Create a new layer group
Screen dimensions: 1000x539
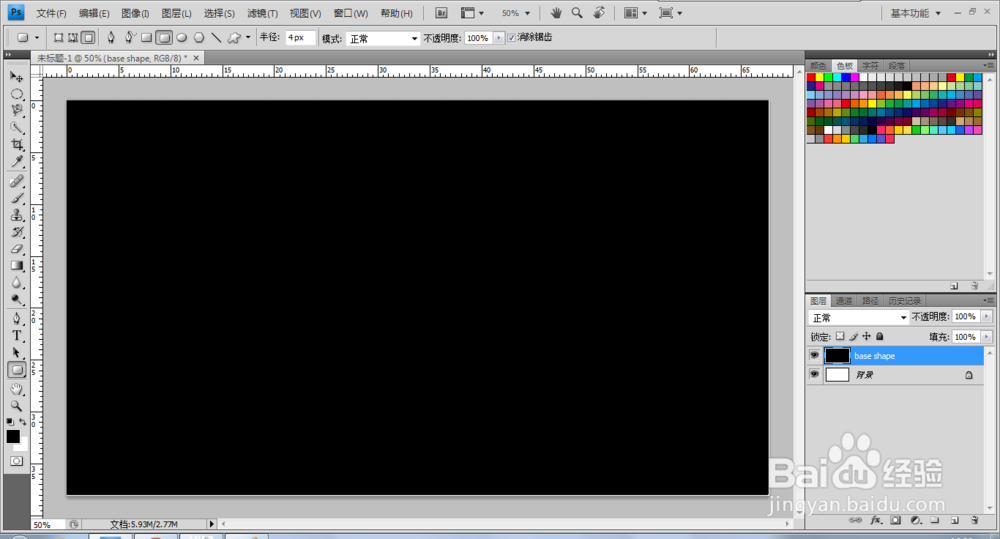pos(935,521)
